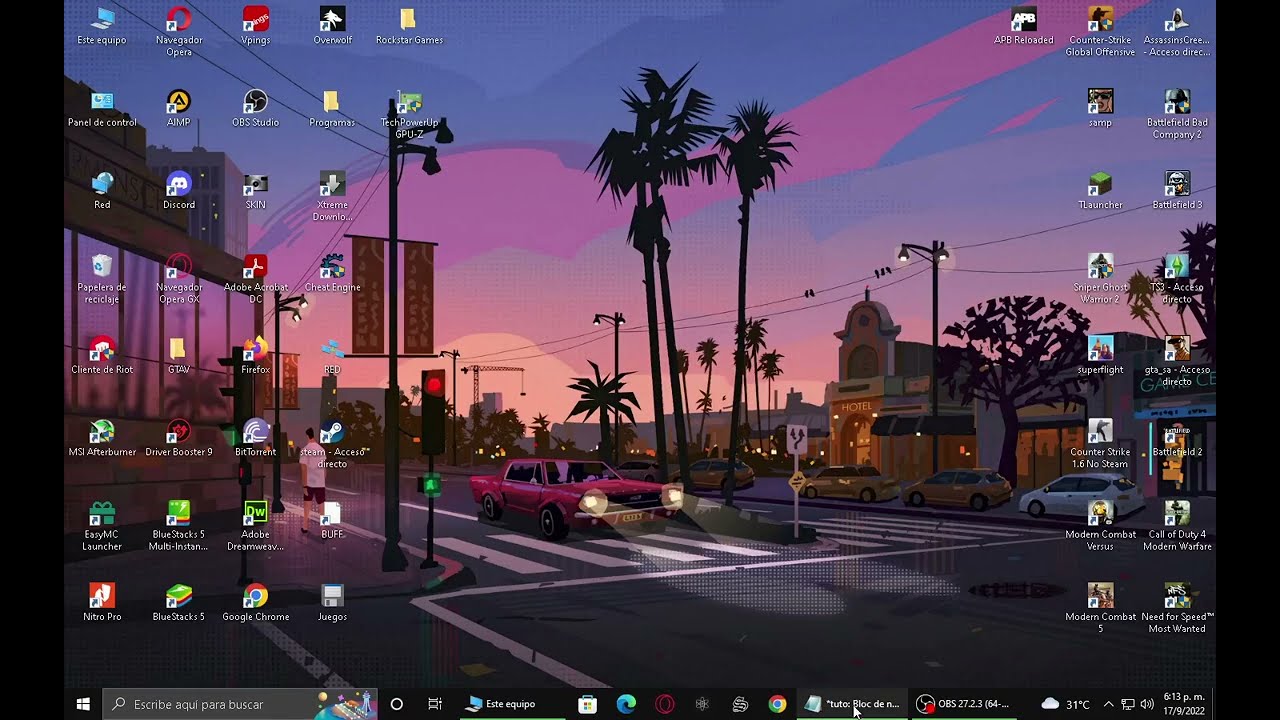Select the Battlefield 3 icon
This screenshot has width=1280, height=720.
(1177, 190)
